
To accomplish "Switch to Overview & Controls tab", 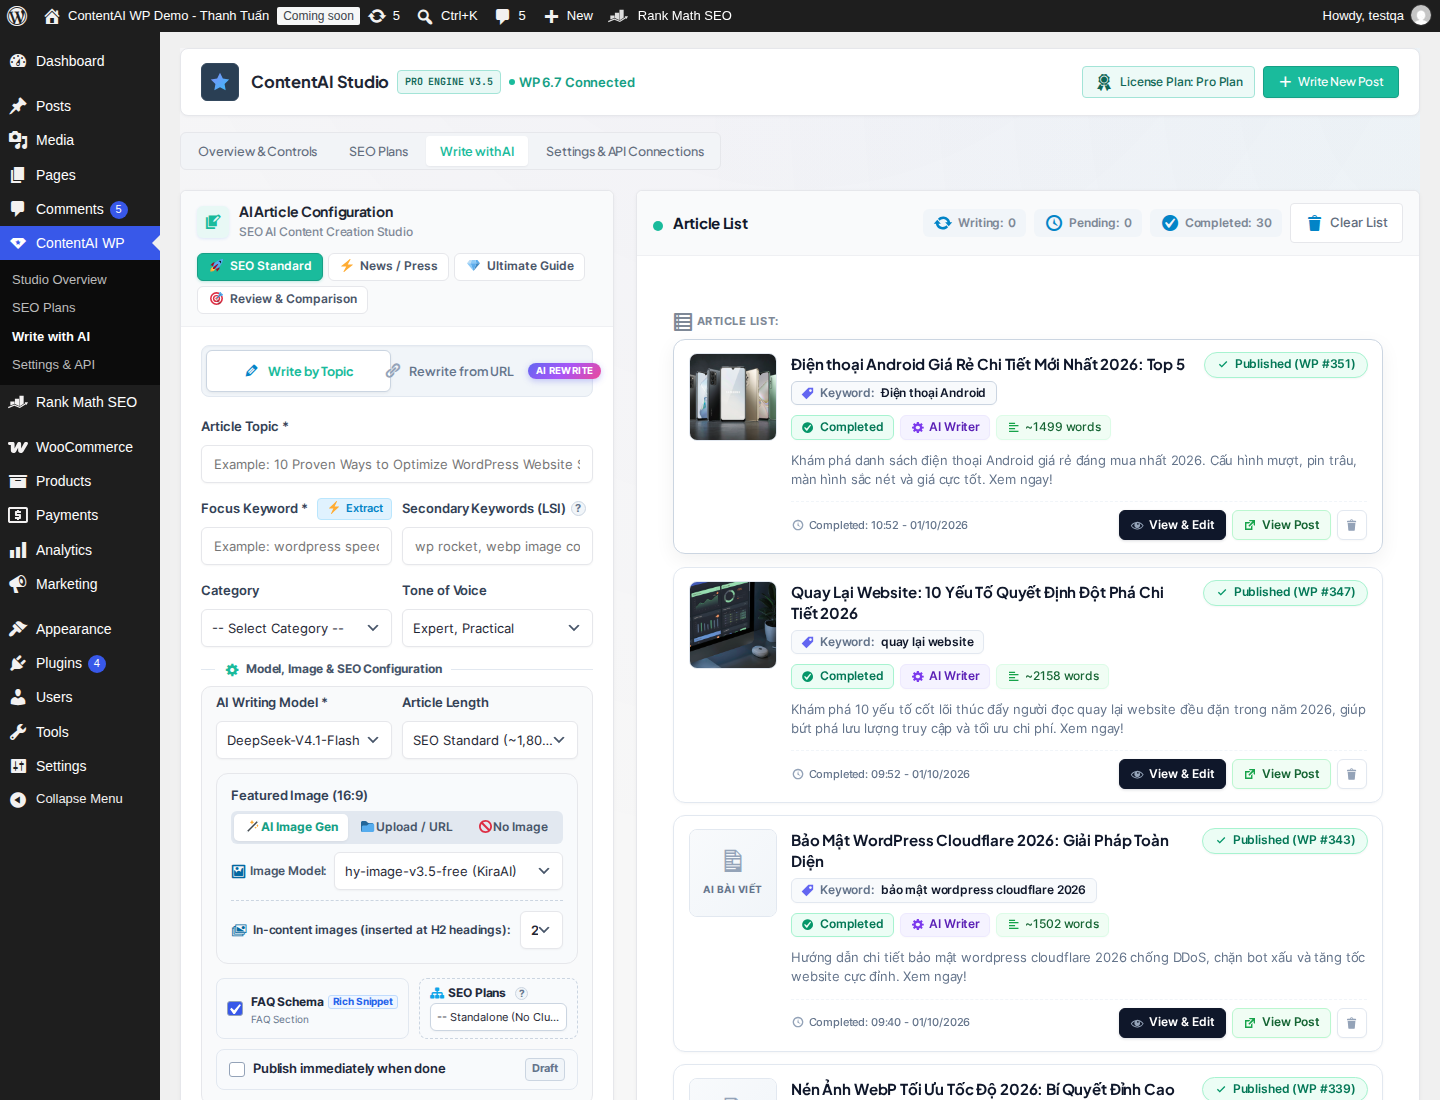I will pyautogui.click(x=258, y=151).
